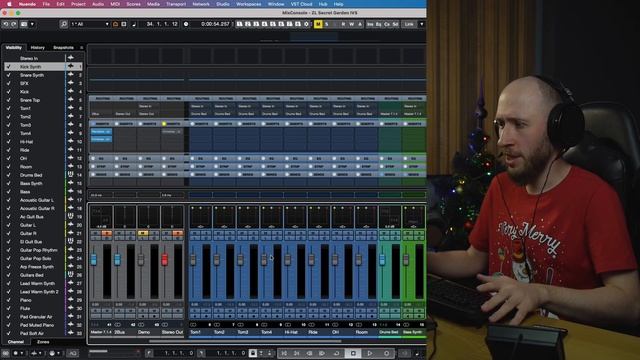Deactivate all Mute states with M button
This screenshot has height=360, width=640.
click(318, 24)
